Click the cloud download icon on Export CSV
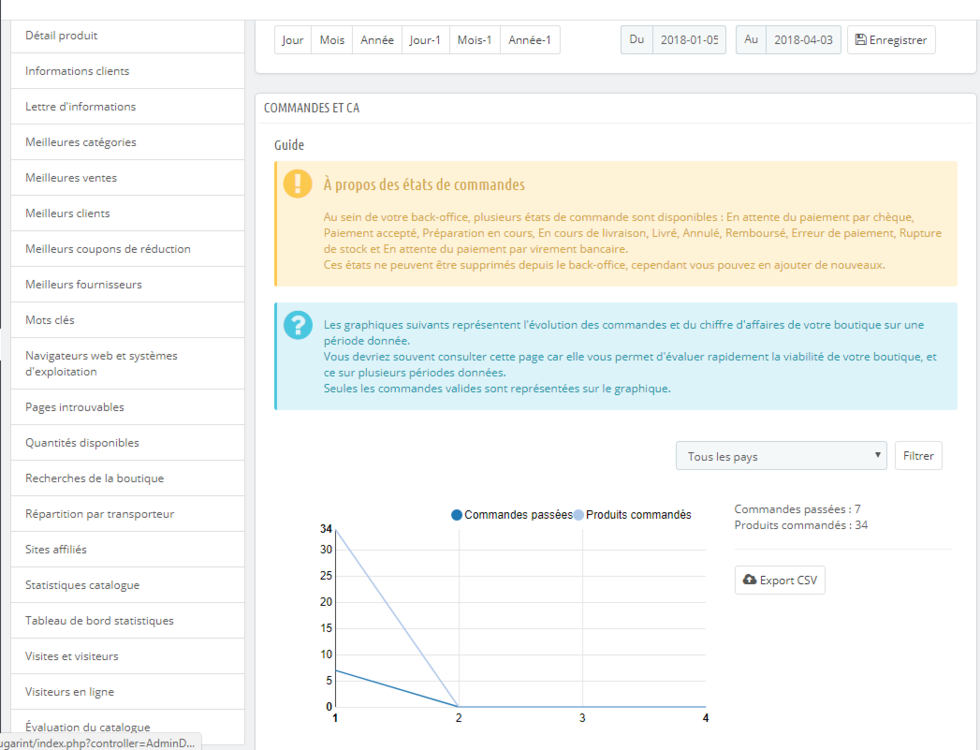Screen dimensions: 980x750 (x=749, y=579)
